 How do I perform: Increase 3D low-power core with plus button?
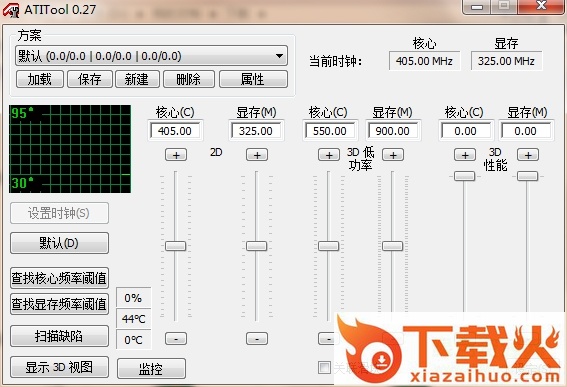click(x=329, y=155)
